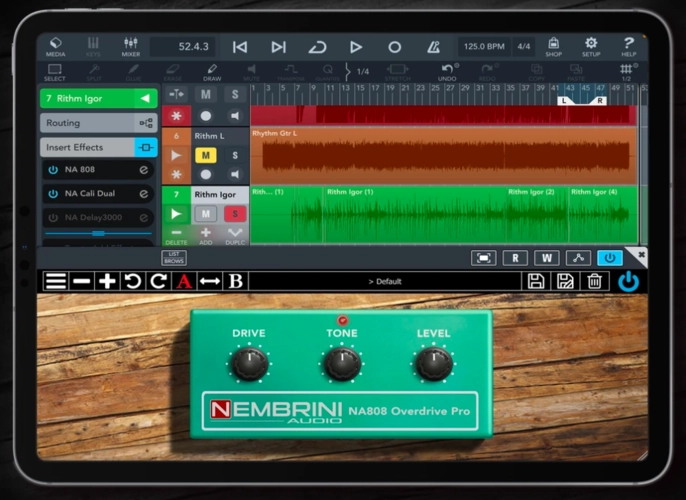The image size is (686, 500).
Task: Tap the 52.4.3 position display
Action: (x=182, y=46)
